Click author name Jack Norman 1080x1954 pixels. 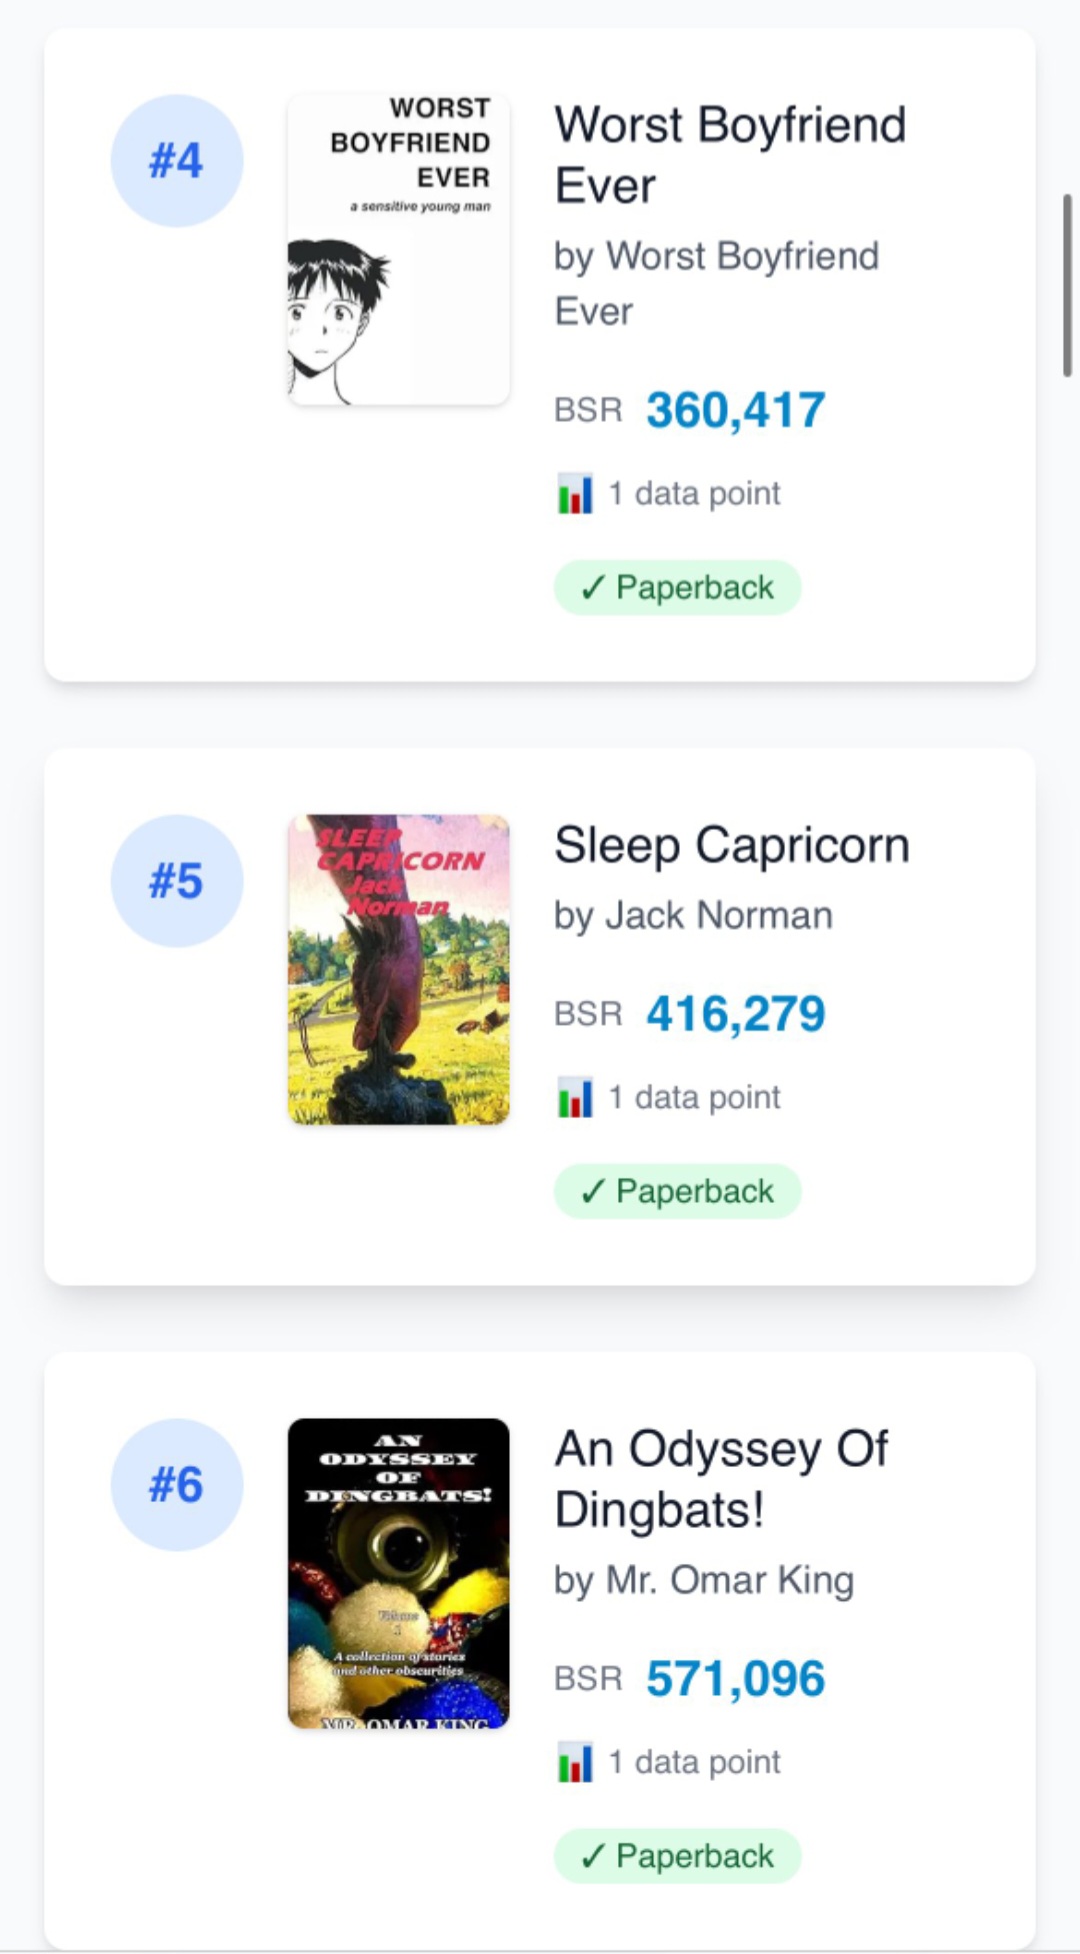point(719,915)
